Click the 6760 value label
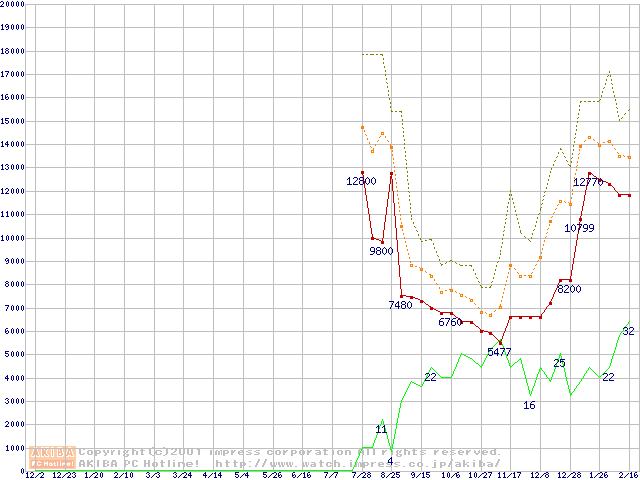 click(450, 322)
